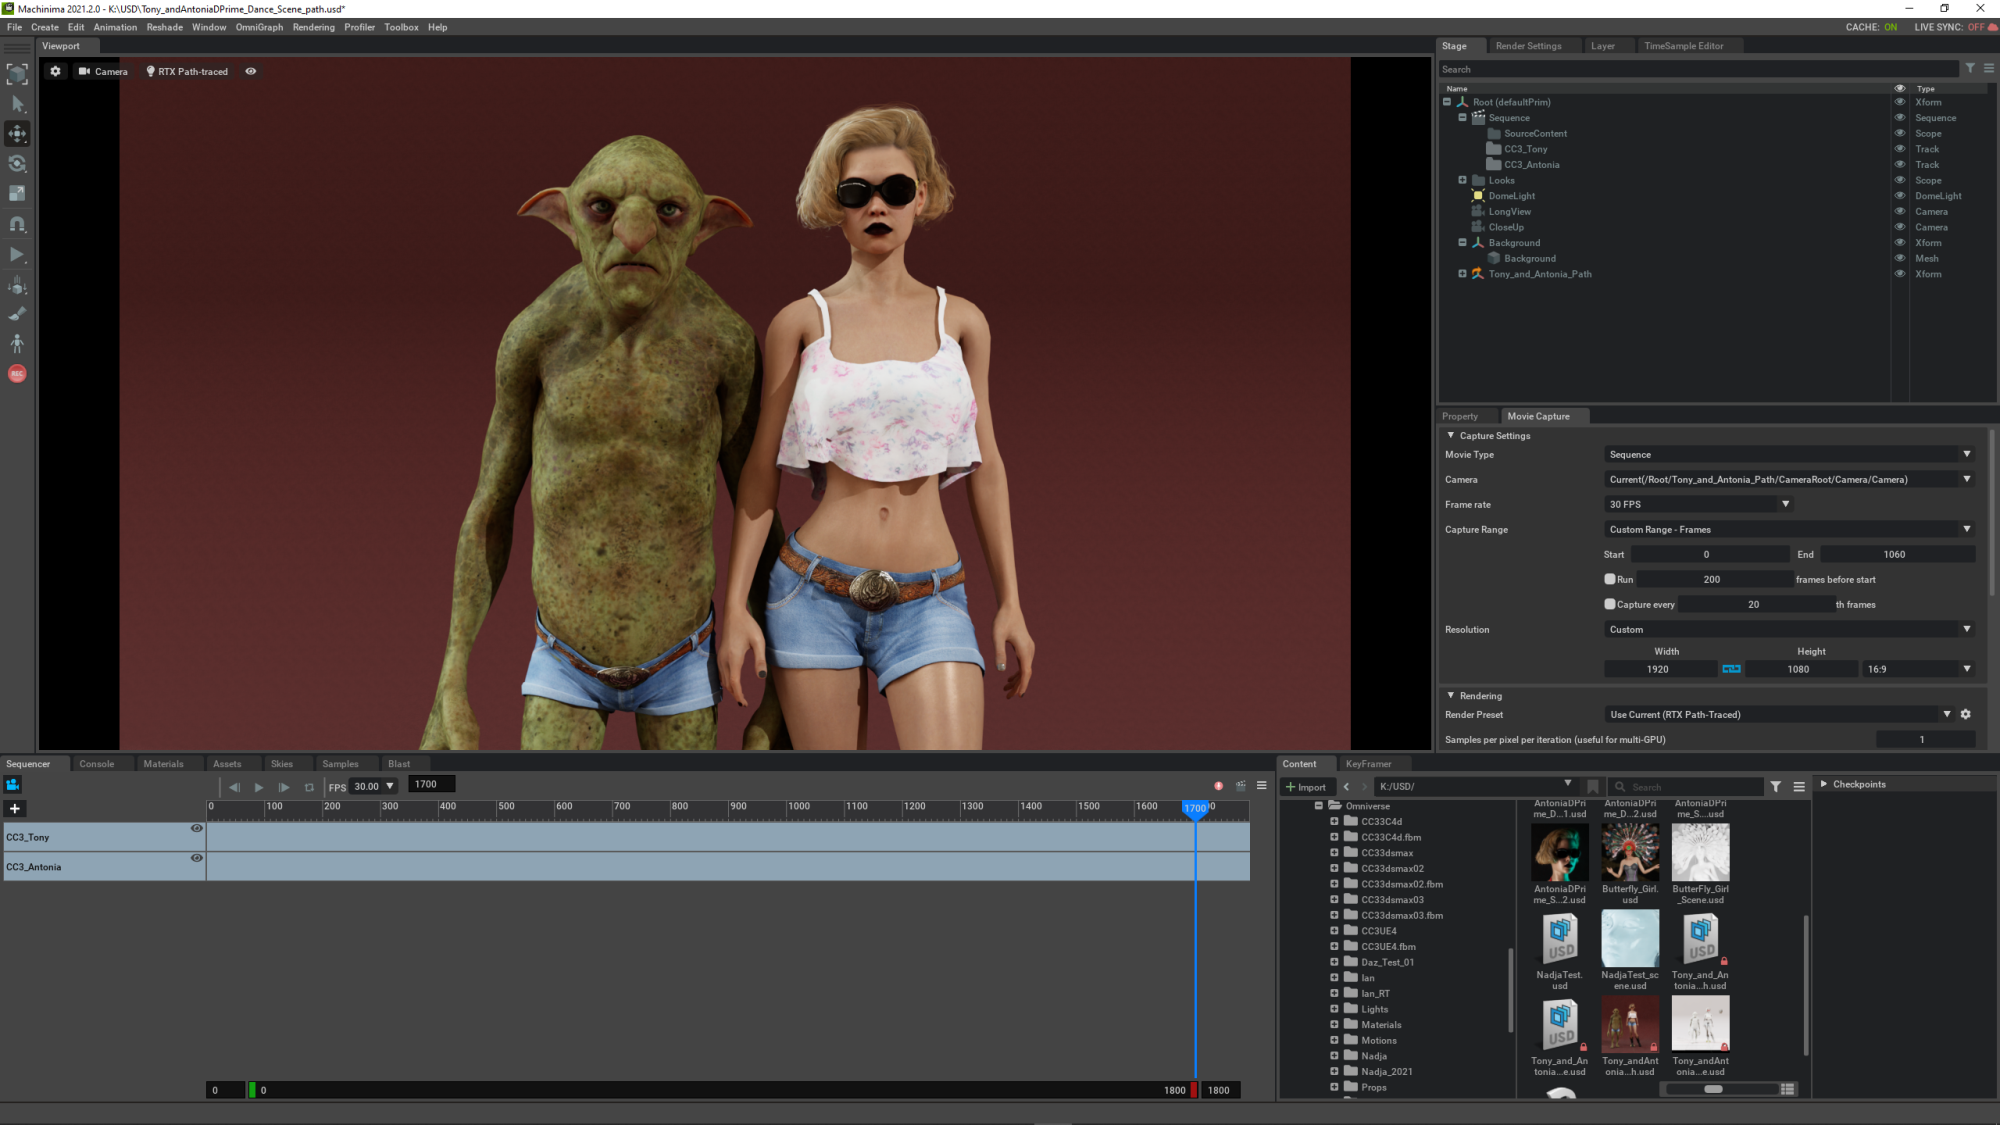Start recording with the red REC button
This screenshot has height=1125, width=2000.
click(x=17, y=374)
